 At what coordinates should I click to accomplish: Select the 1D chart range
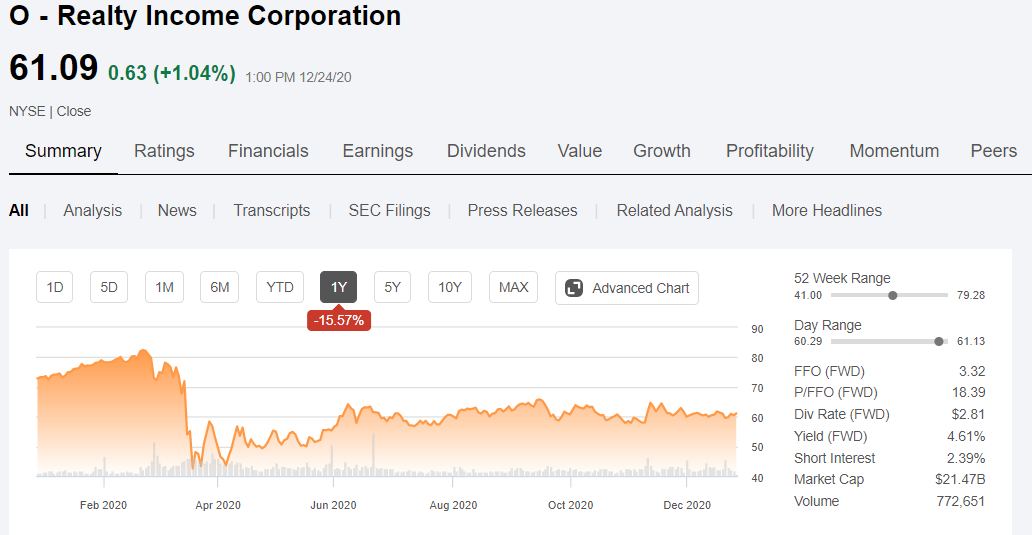tap(55, 288)
